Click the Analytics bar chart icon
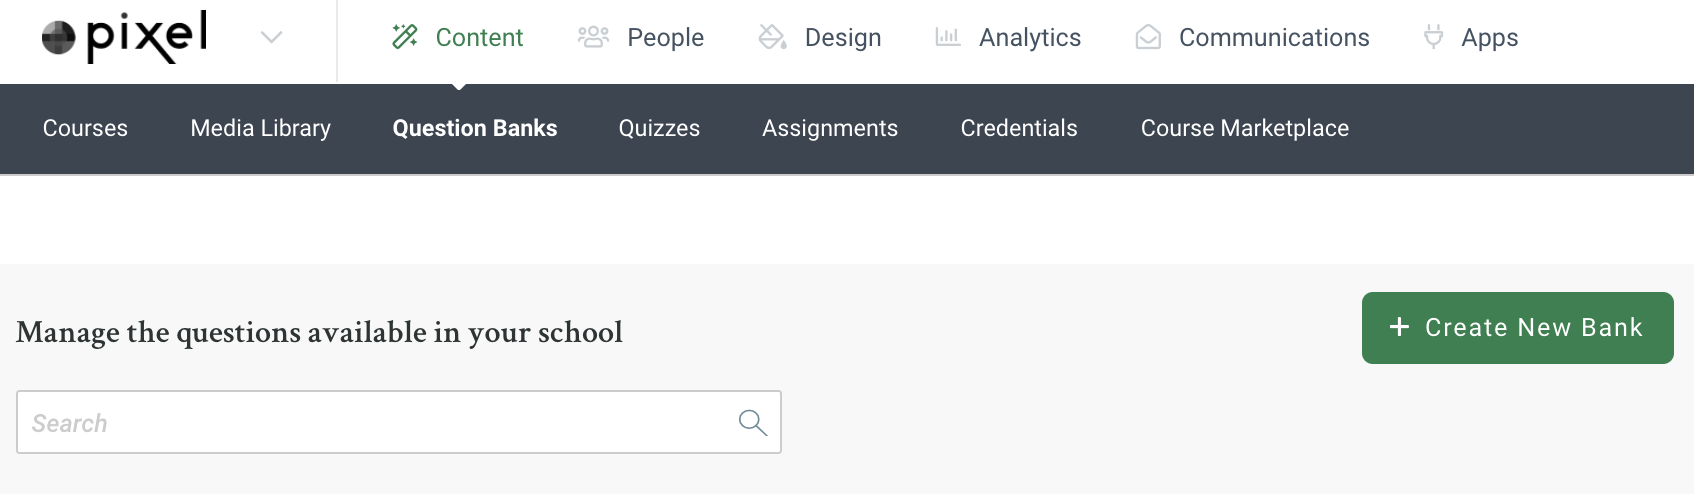The width and height of the screenshot is (1694, 494). [947, 38]
